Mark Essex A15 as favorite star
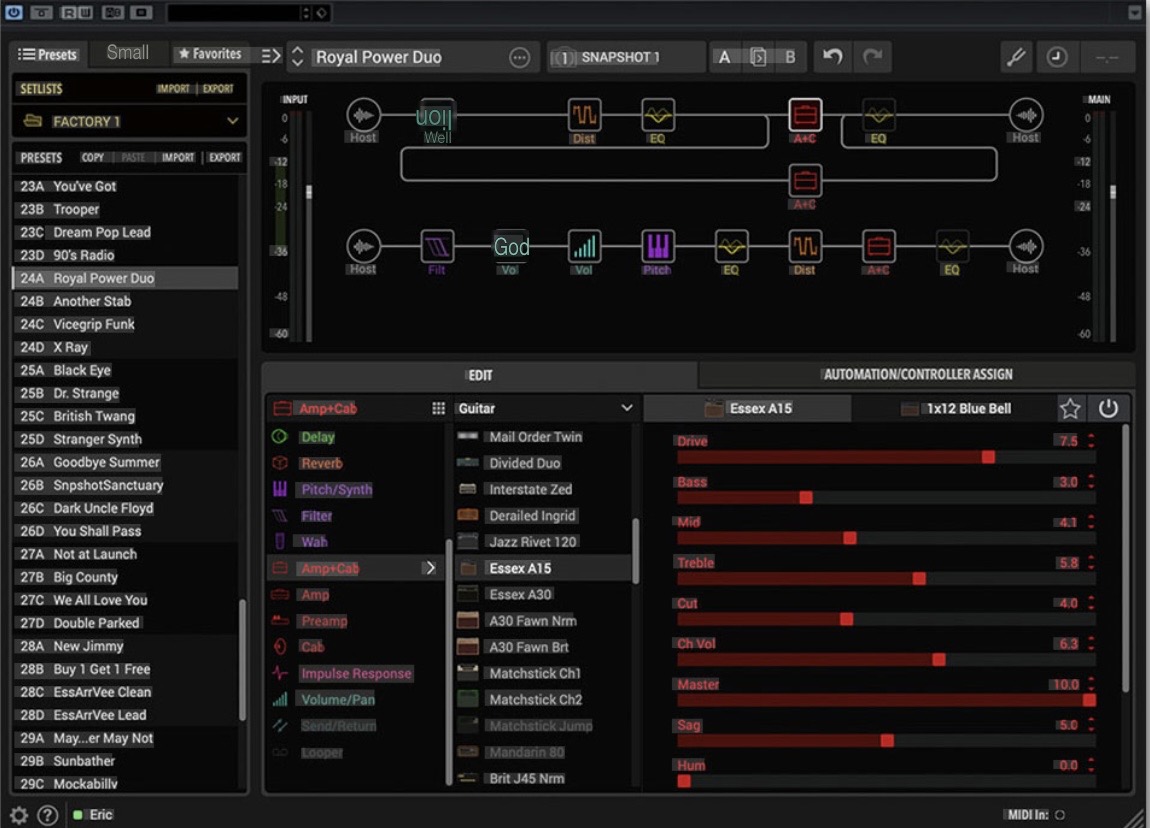Image resolution: width=1150 pixels, height=828 pixels. click(1070, 408)
